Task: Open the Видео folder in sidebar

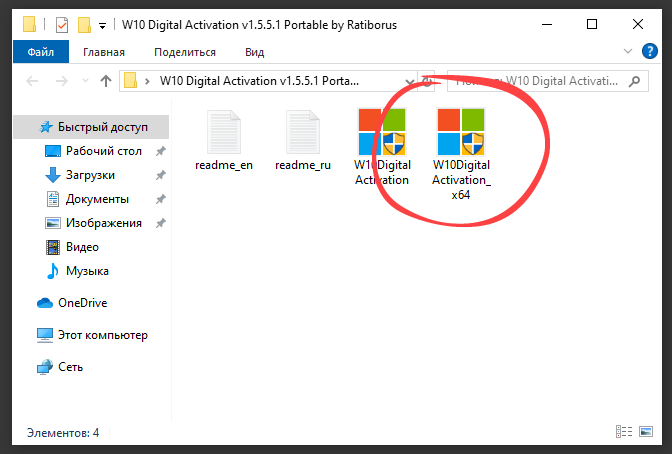Action: [82, 247]
